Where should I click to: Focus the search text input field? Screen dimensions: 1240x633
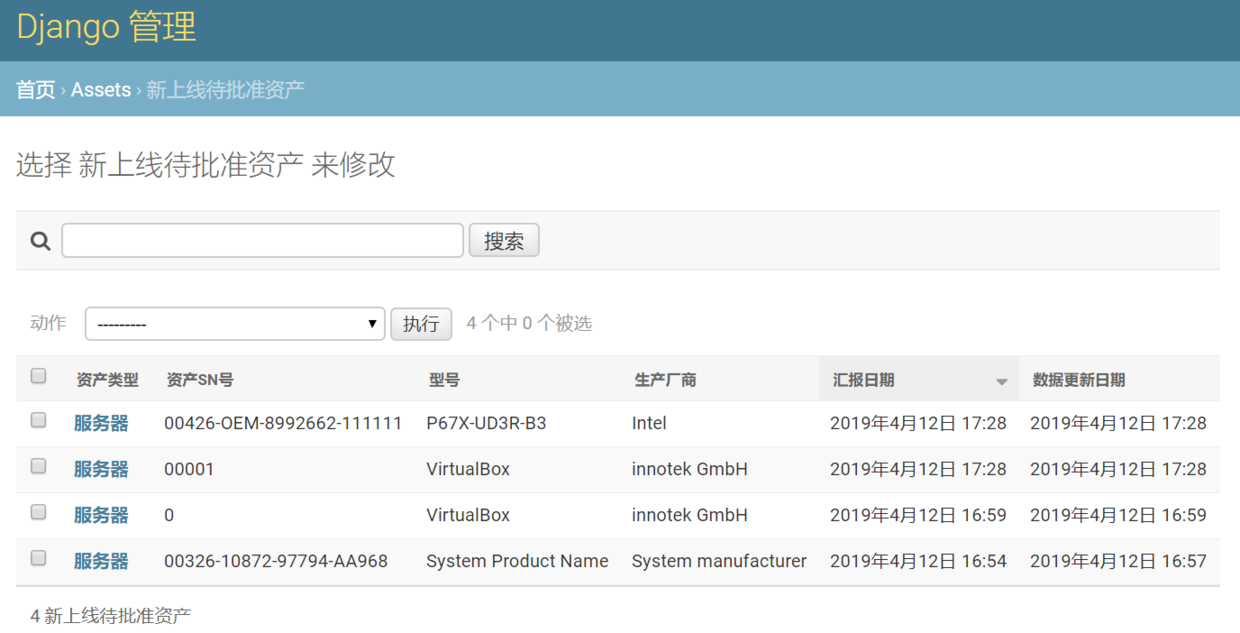point(263,241)
